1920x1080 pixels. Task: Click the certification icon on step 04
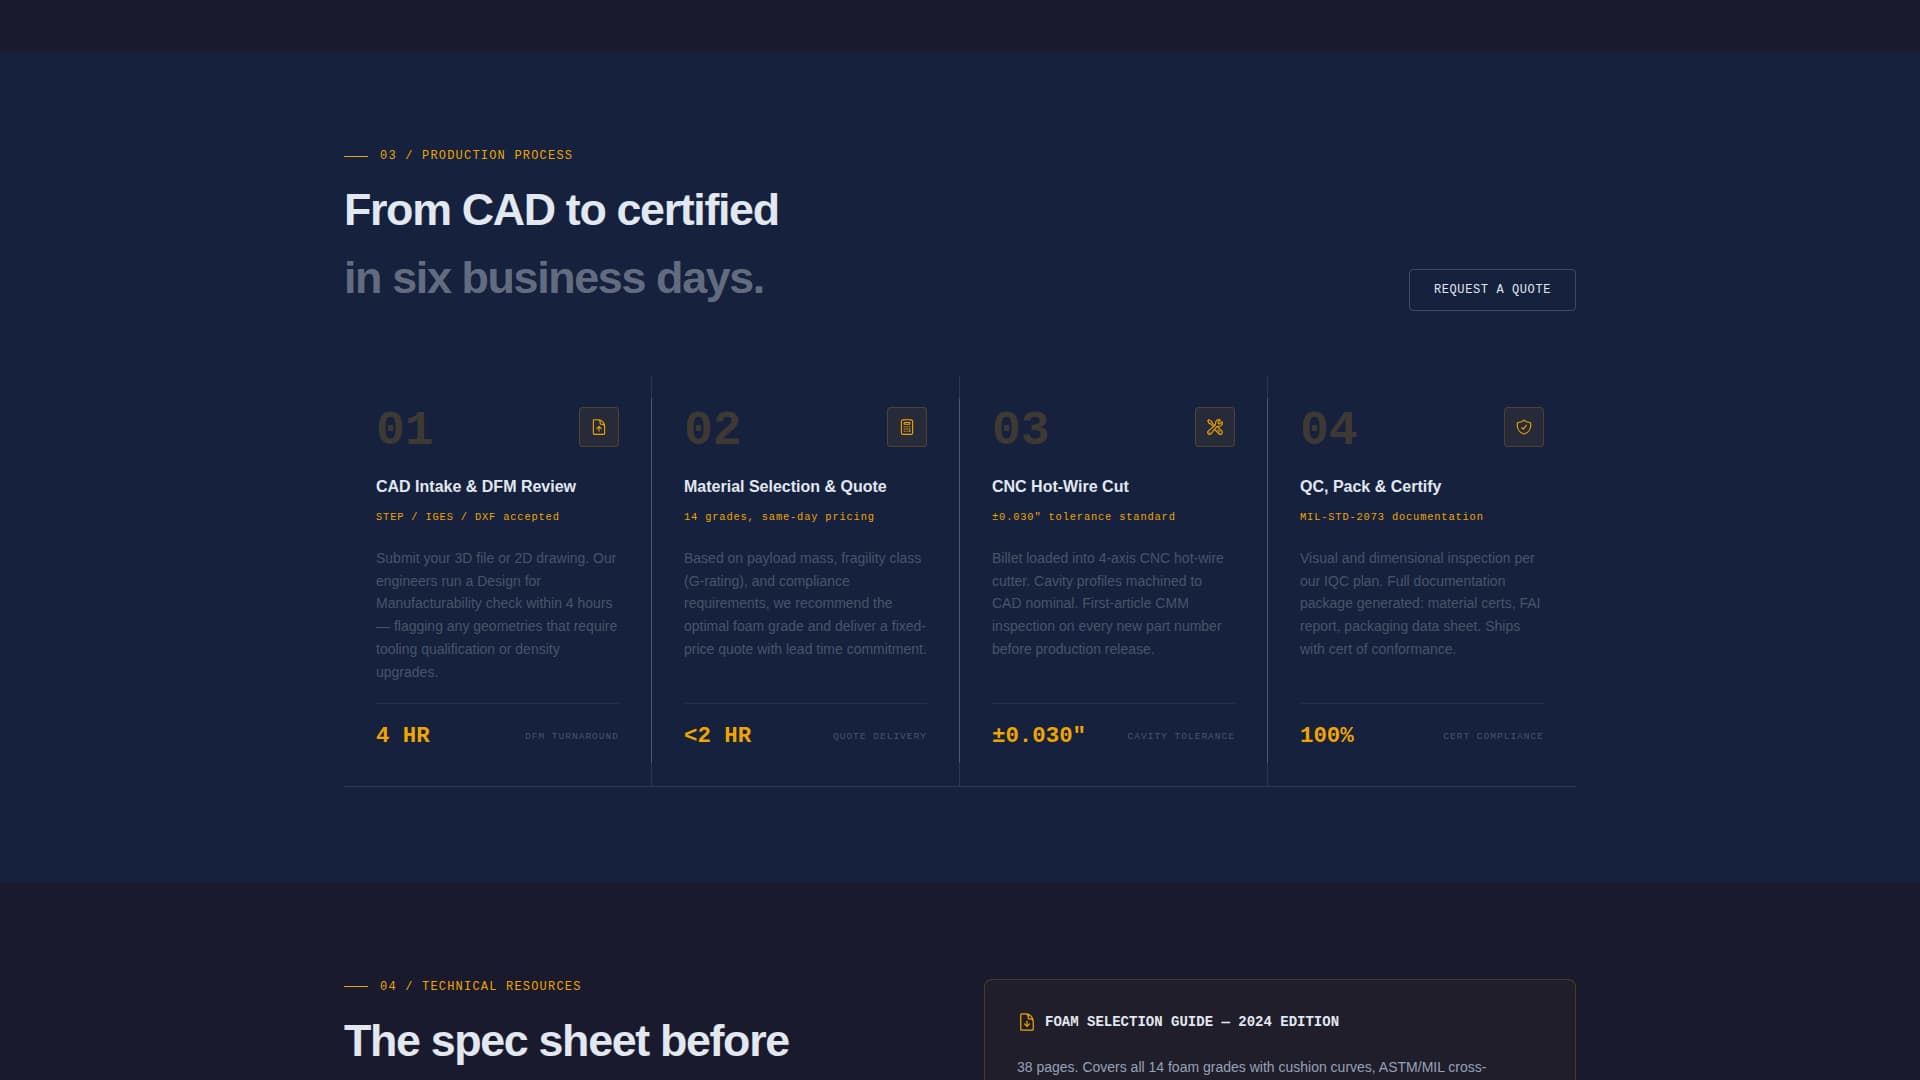(1522, 427)
